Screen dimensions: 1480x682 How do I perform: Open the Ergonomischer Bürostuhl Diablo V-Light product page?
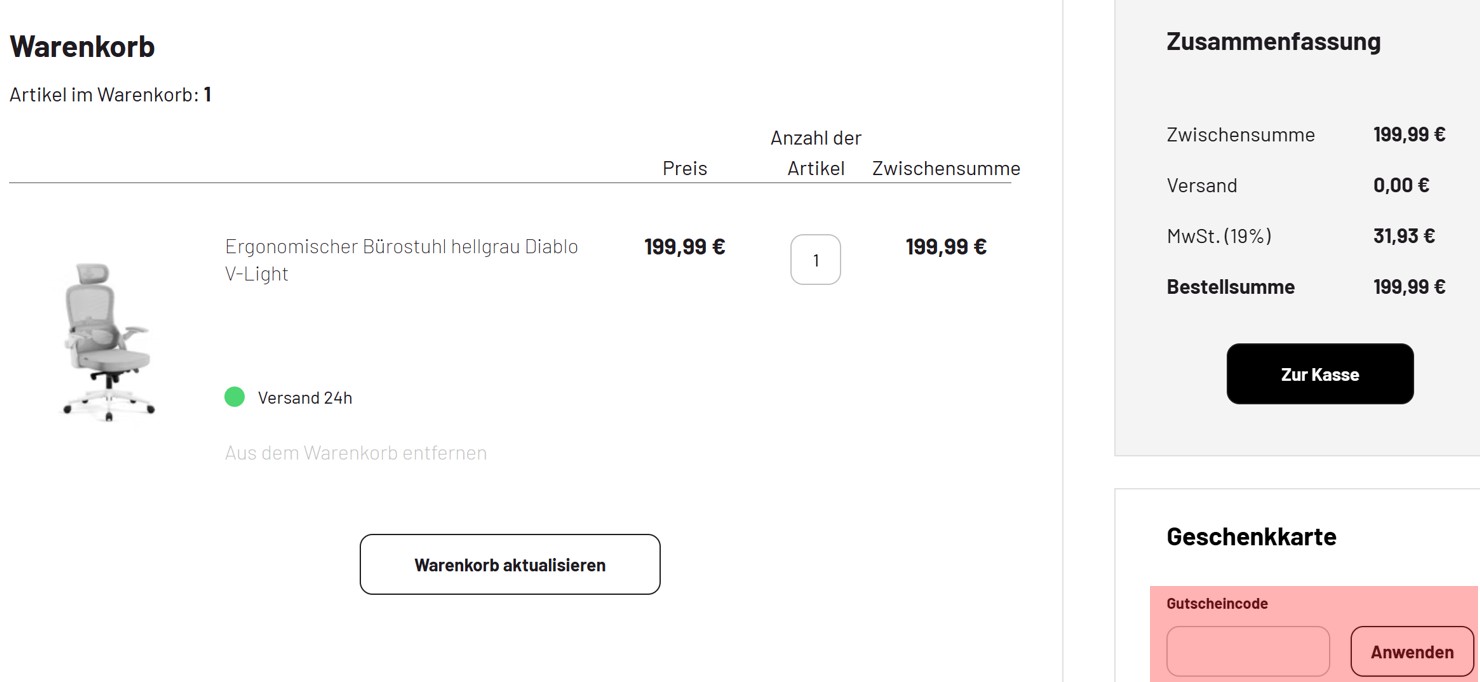coord(401,259)
